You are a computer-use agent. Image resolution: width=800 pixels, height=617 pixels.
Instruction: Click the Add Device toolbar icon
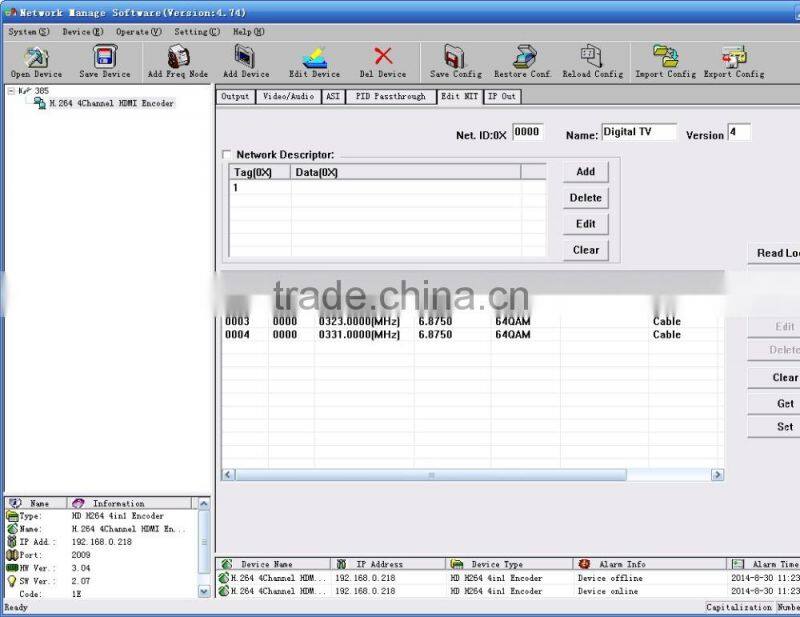(x=245, y=57)
